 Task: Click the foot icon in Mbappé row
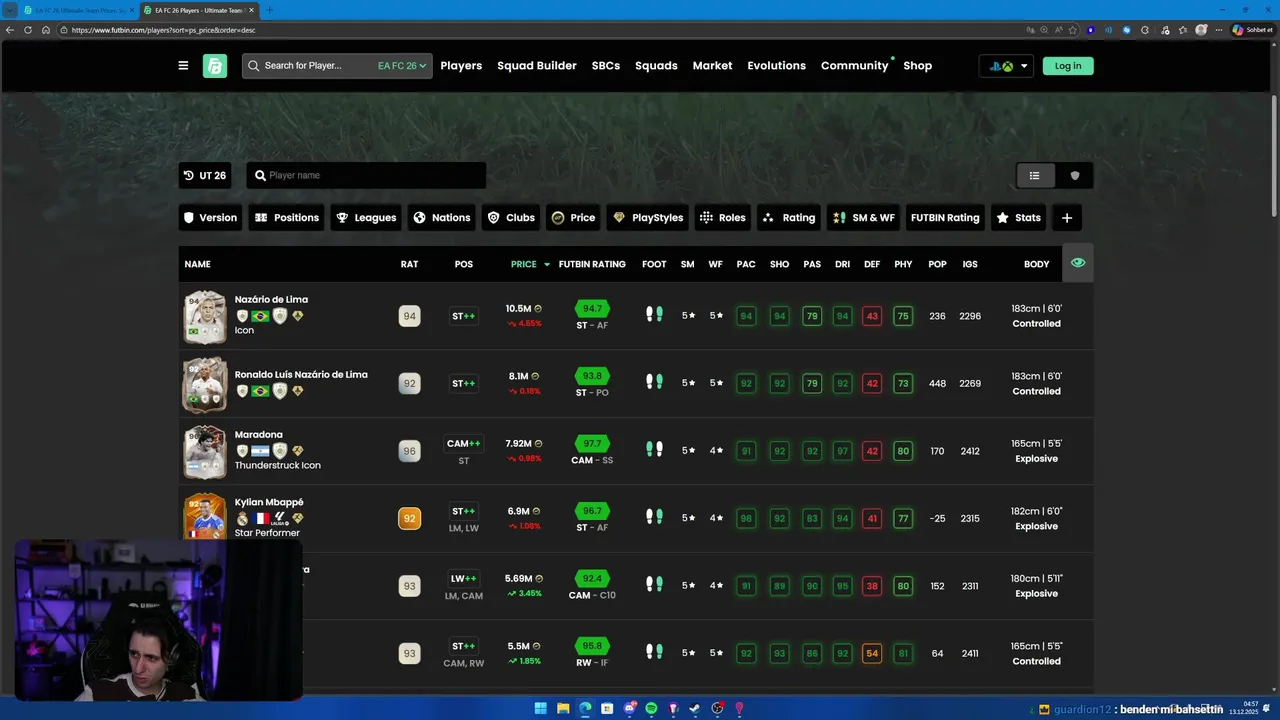click(x=654, y=517)
